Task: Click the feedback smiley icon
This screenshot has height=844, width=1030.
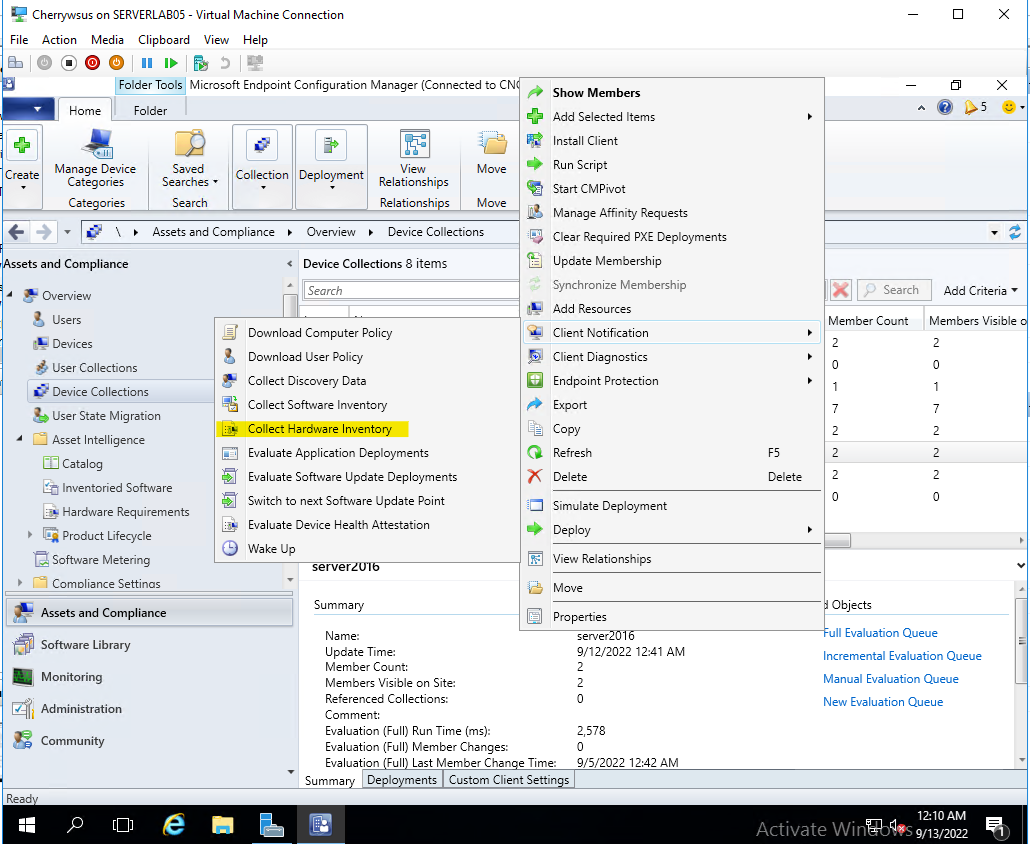Action: [x=1009, y=107]
